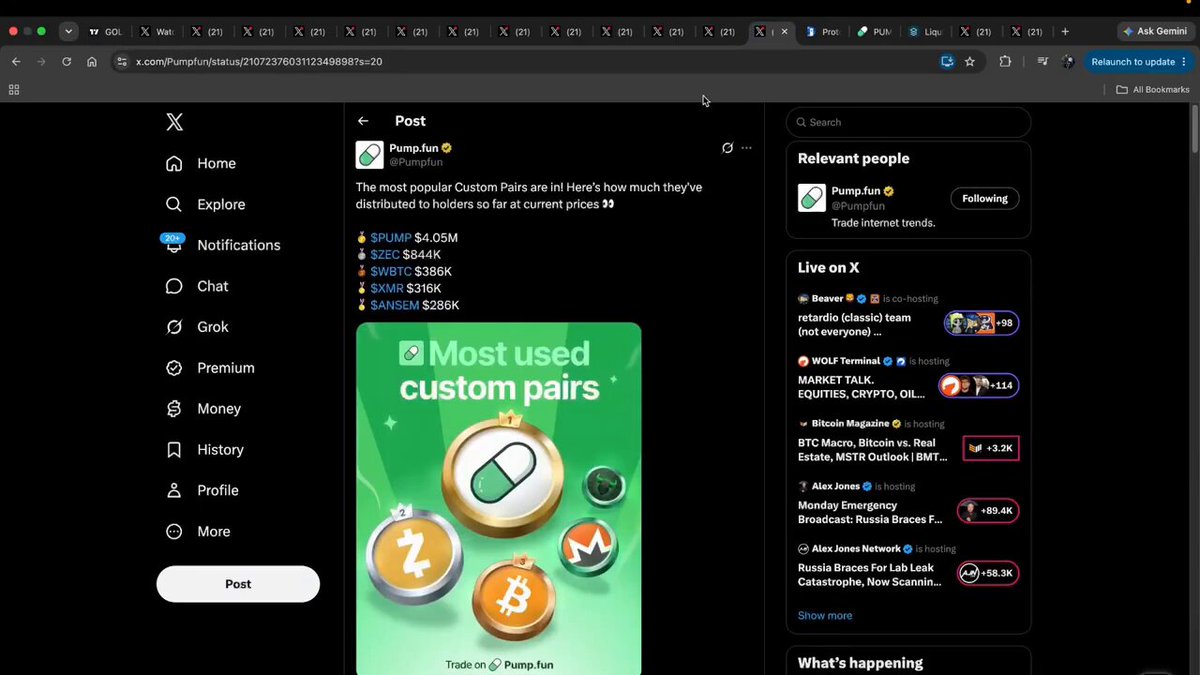Expand the More menu in the sidebar
This screenshot has width=1200, height=675.
point(198,532)
